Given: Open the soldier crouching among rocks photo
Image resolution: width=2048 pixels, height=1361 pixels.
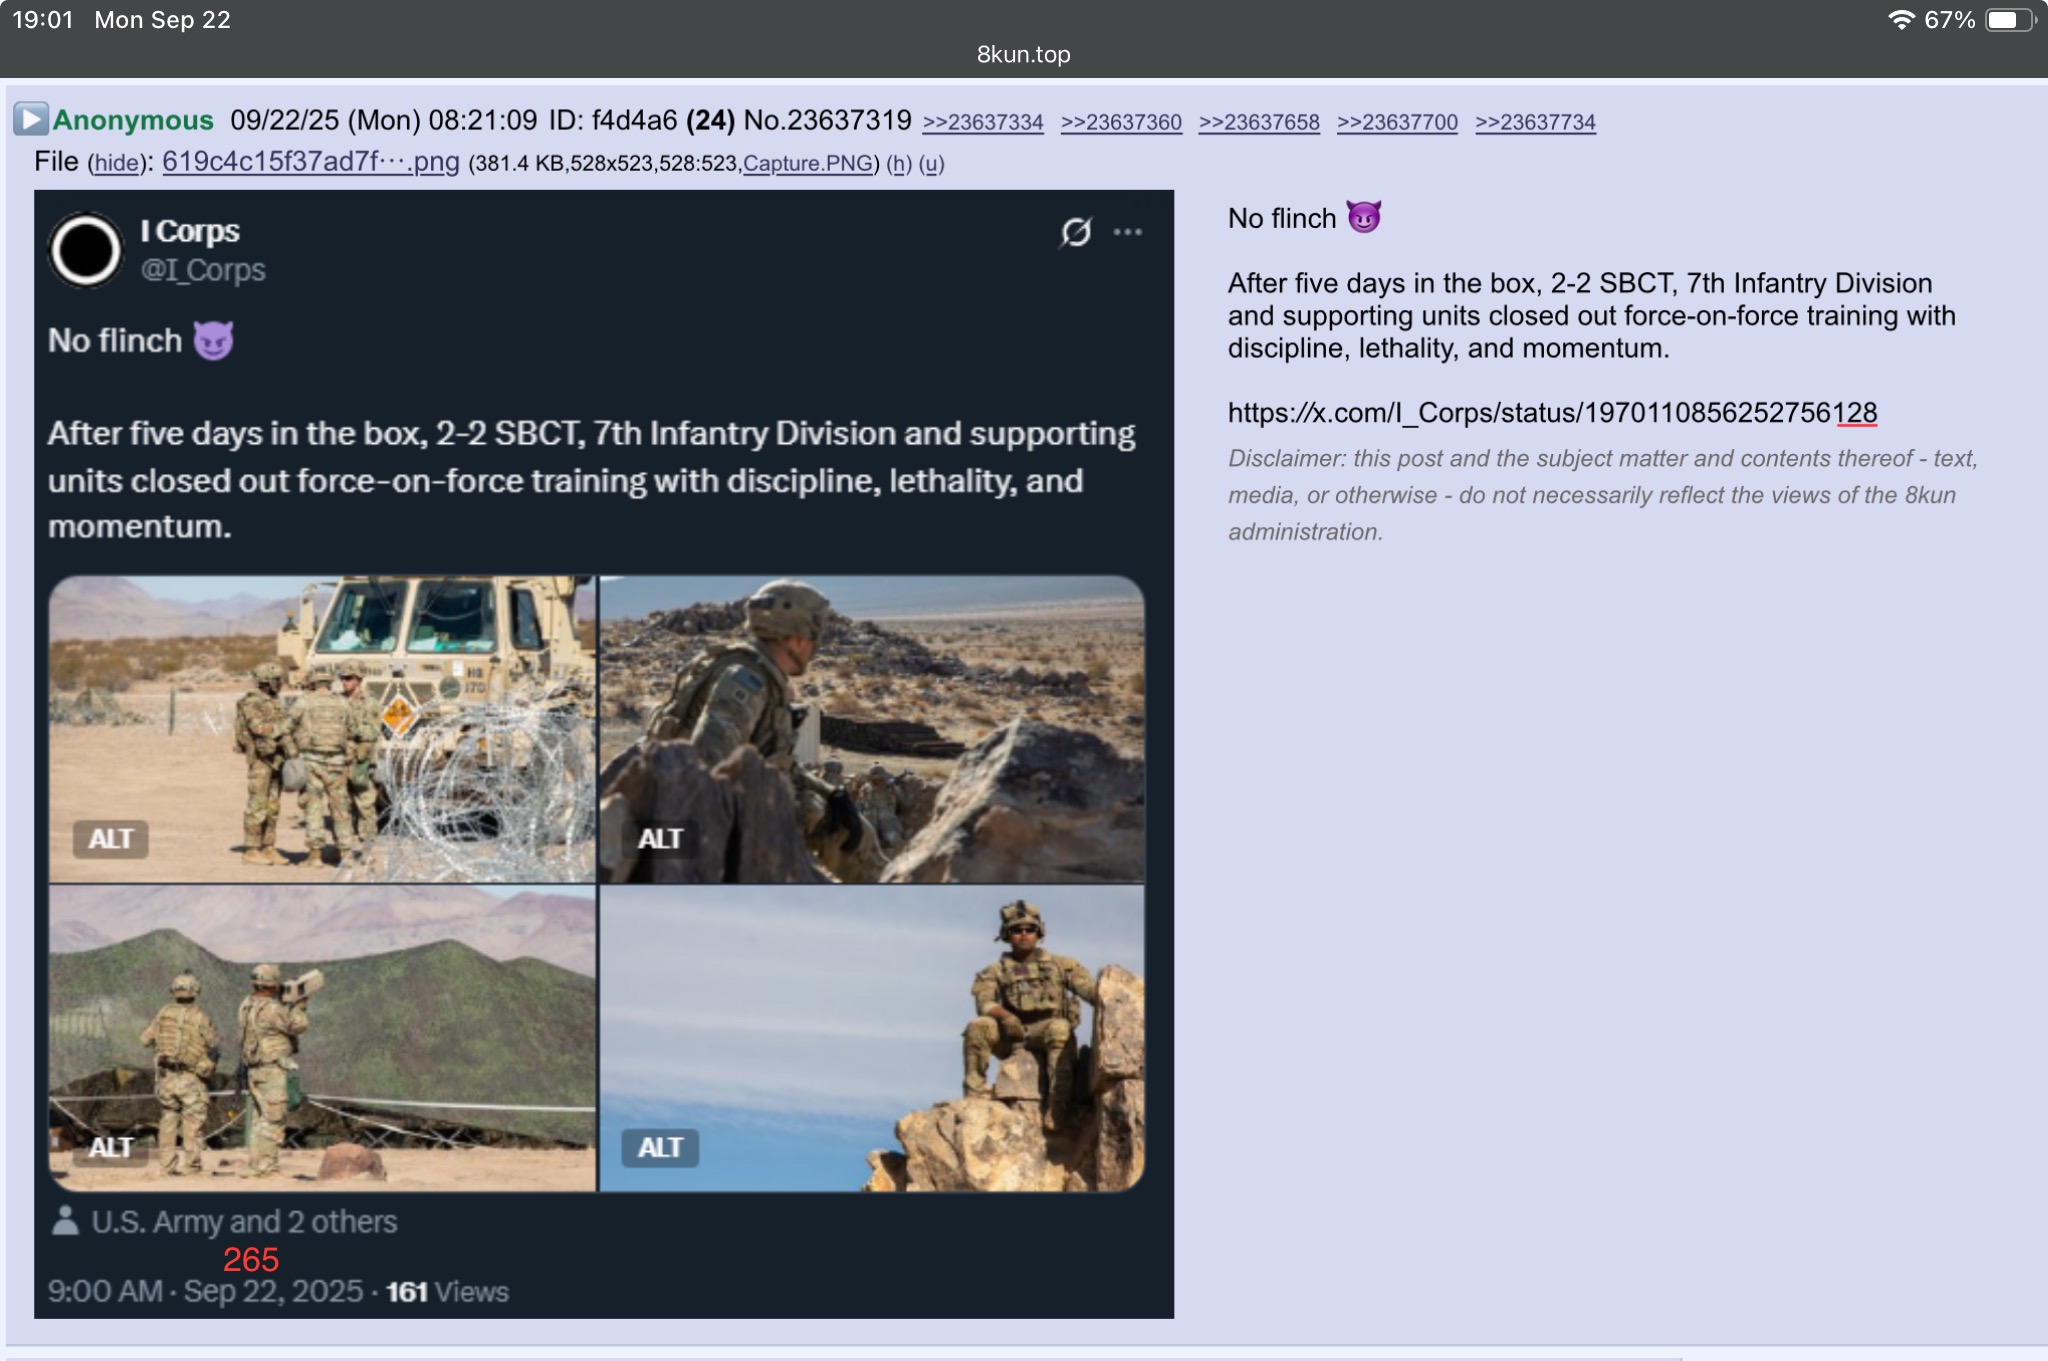Looking at the screenshot, I should [872, 729].
